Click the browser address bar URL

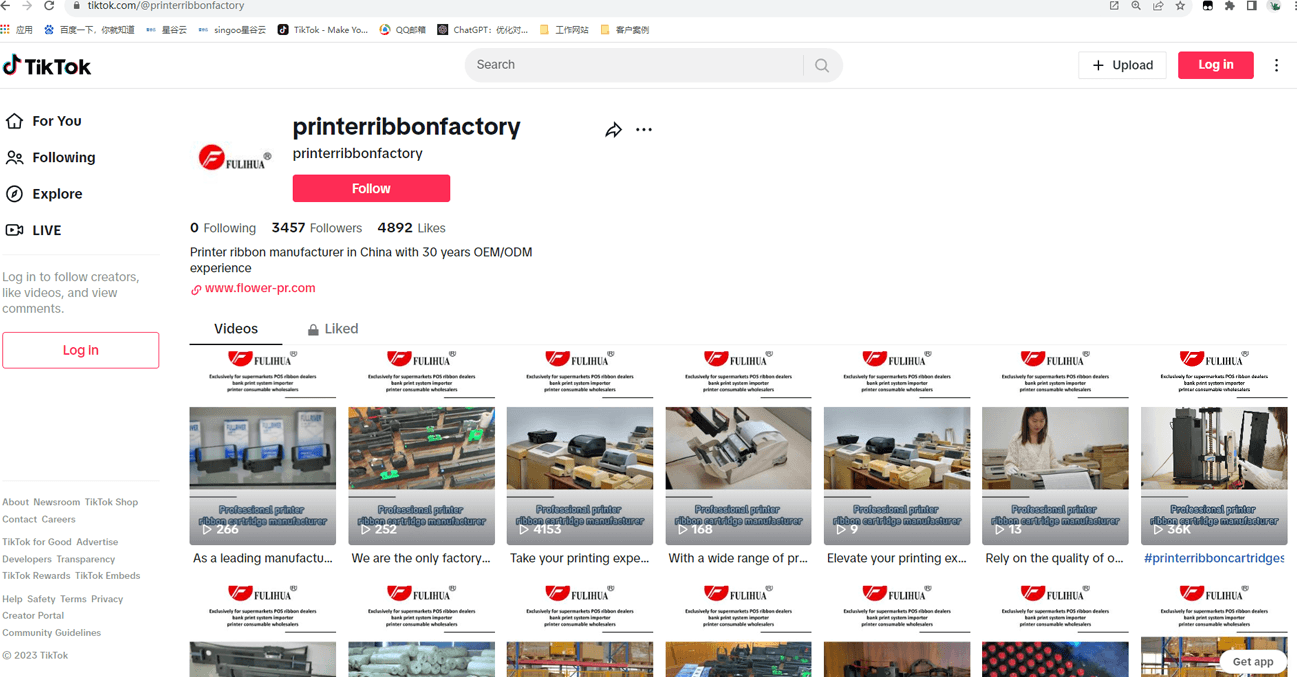tap(166, 6)
